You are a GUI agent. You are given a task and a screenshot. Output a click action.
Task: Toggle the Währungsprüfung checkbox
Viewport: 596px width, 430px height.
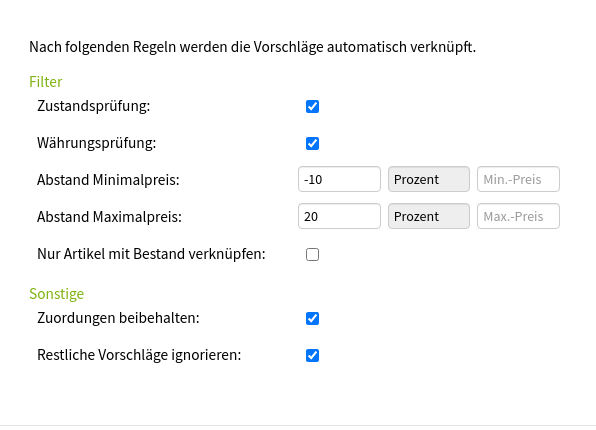312,143
